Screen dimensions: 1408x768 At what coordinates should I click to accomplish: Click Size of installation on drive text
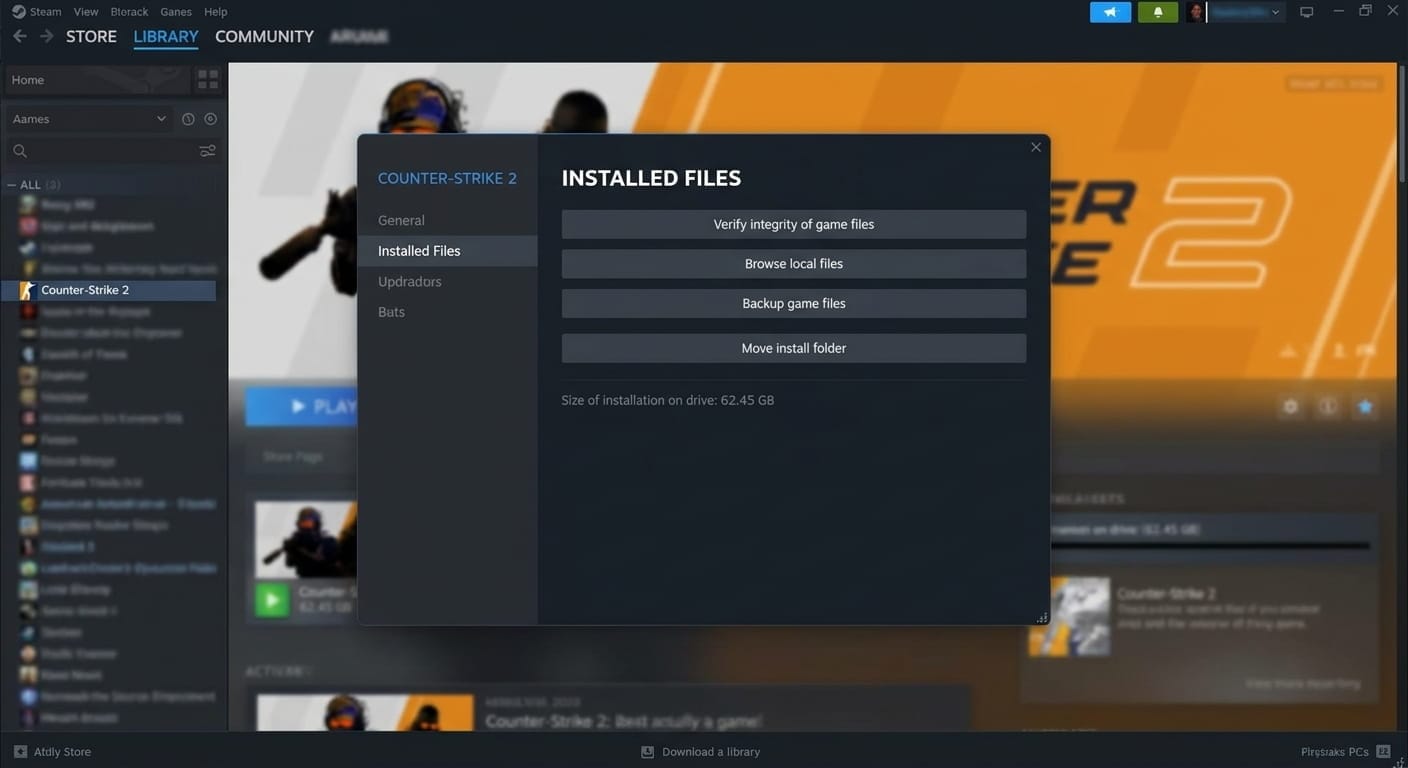pos(668,400)
